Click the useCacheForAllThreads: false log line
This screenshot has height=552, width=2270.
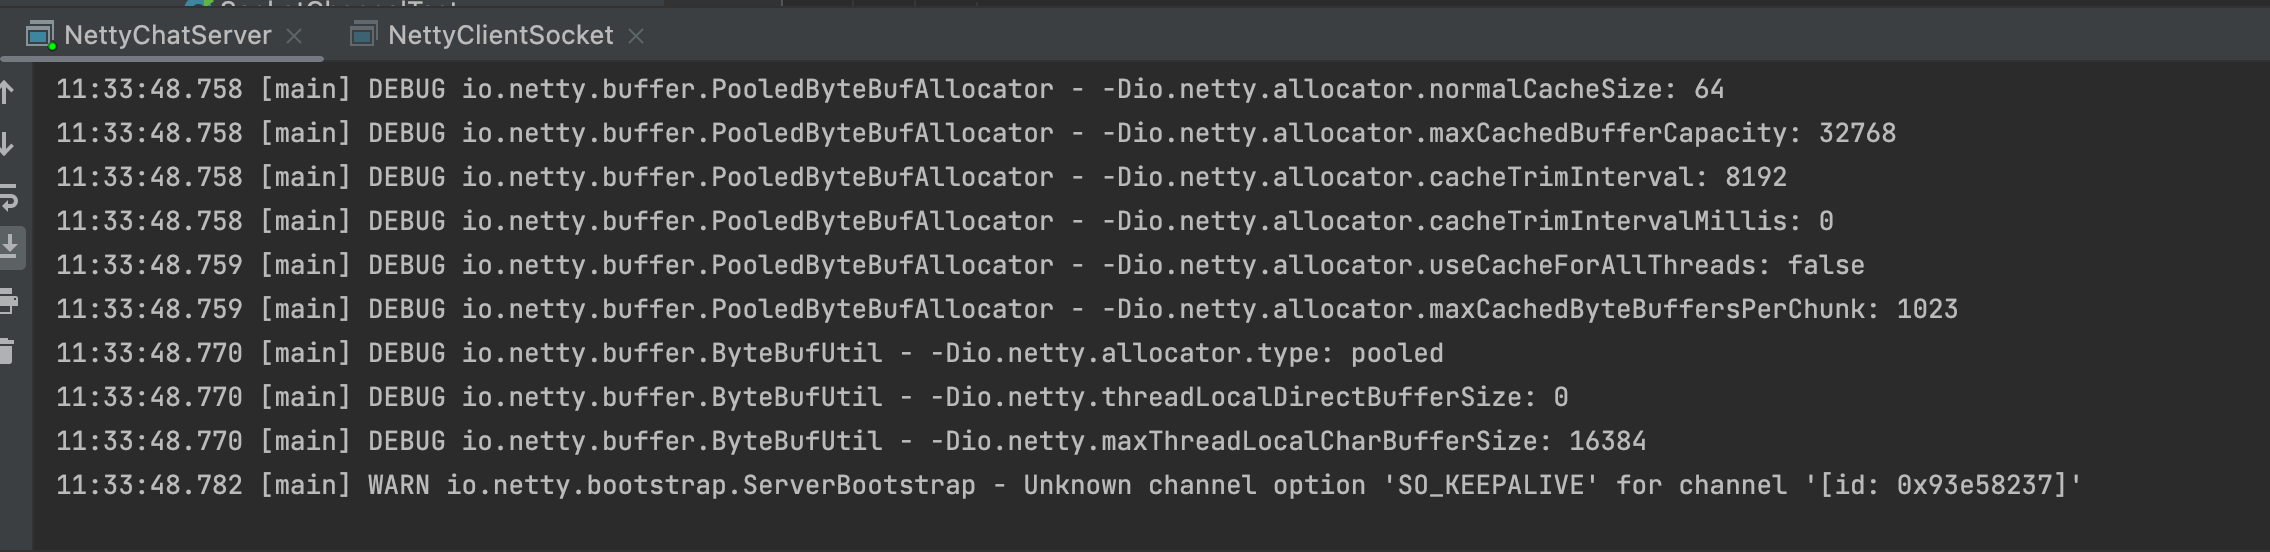click(x=960, y=266)
